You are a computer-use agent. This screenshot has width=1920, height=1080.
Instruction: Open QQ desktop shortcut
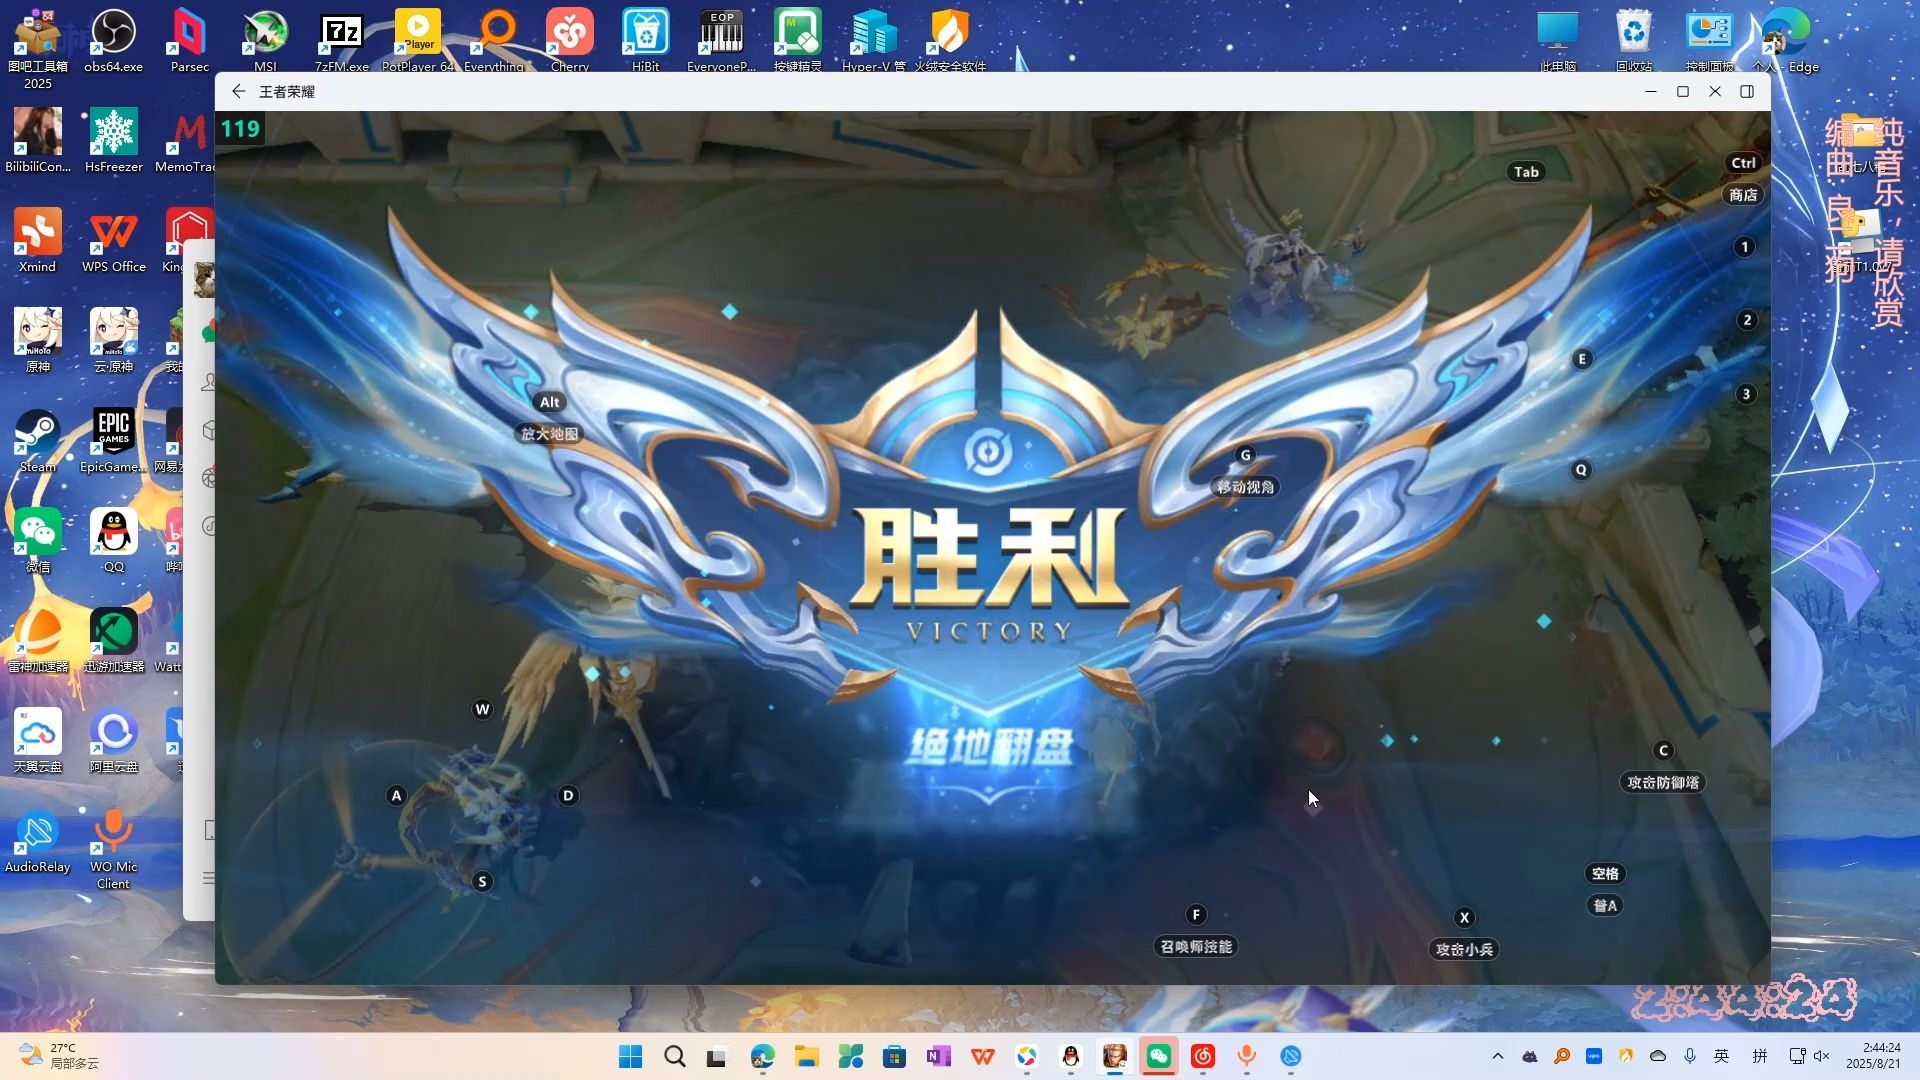pos(113,542)
